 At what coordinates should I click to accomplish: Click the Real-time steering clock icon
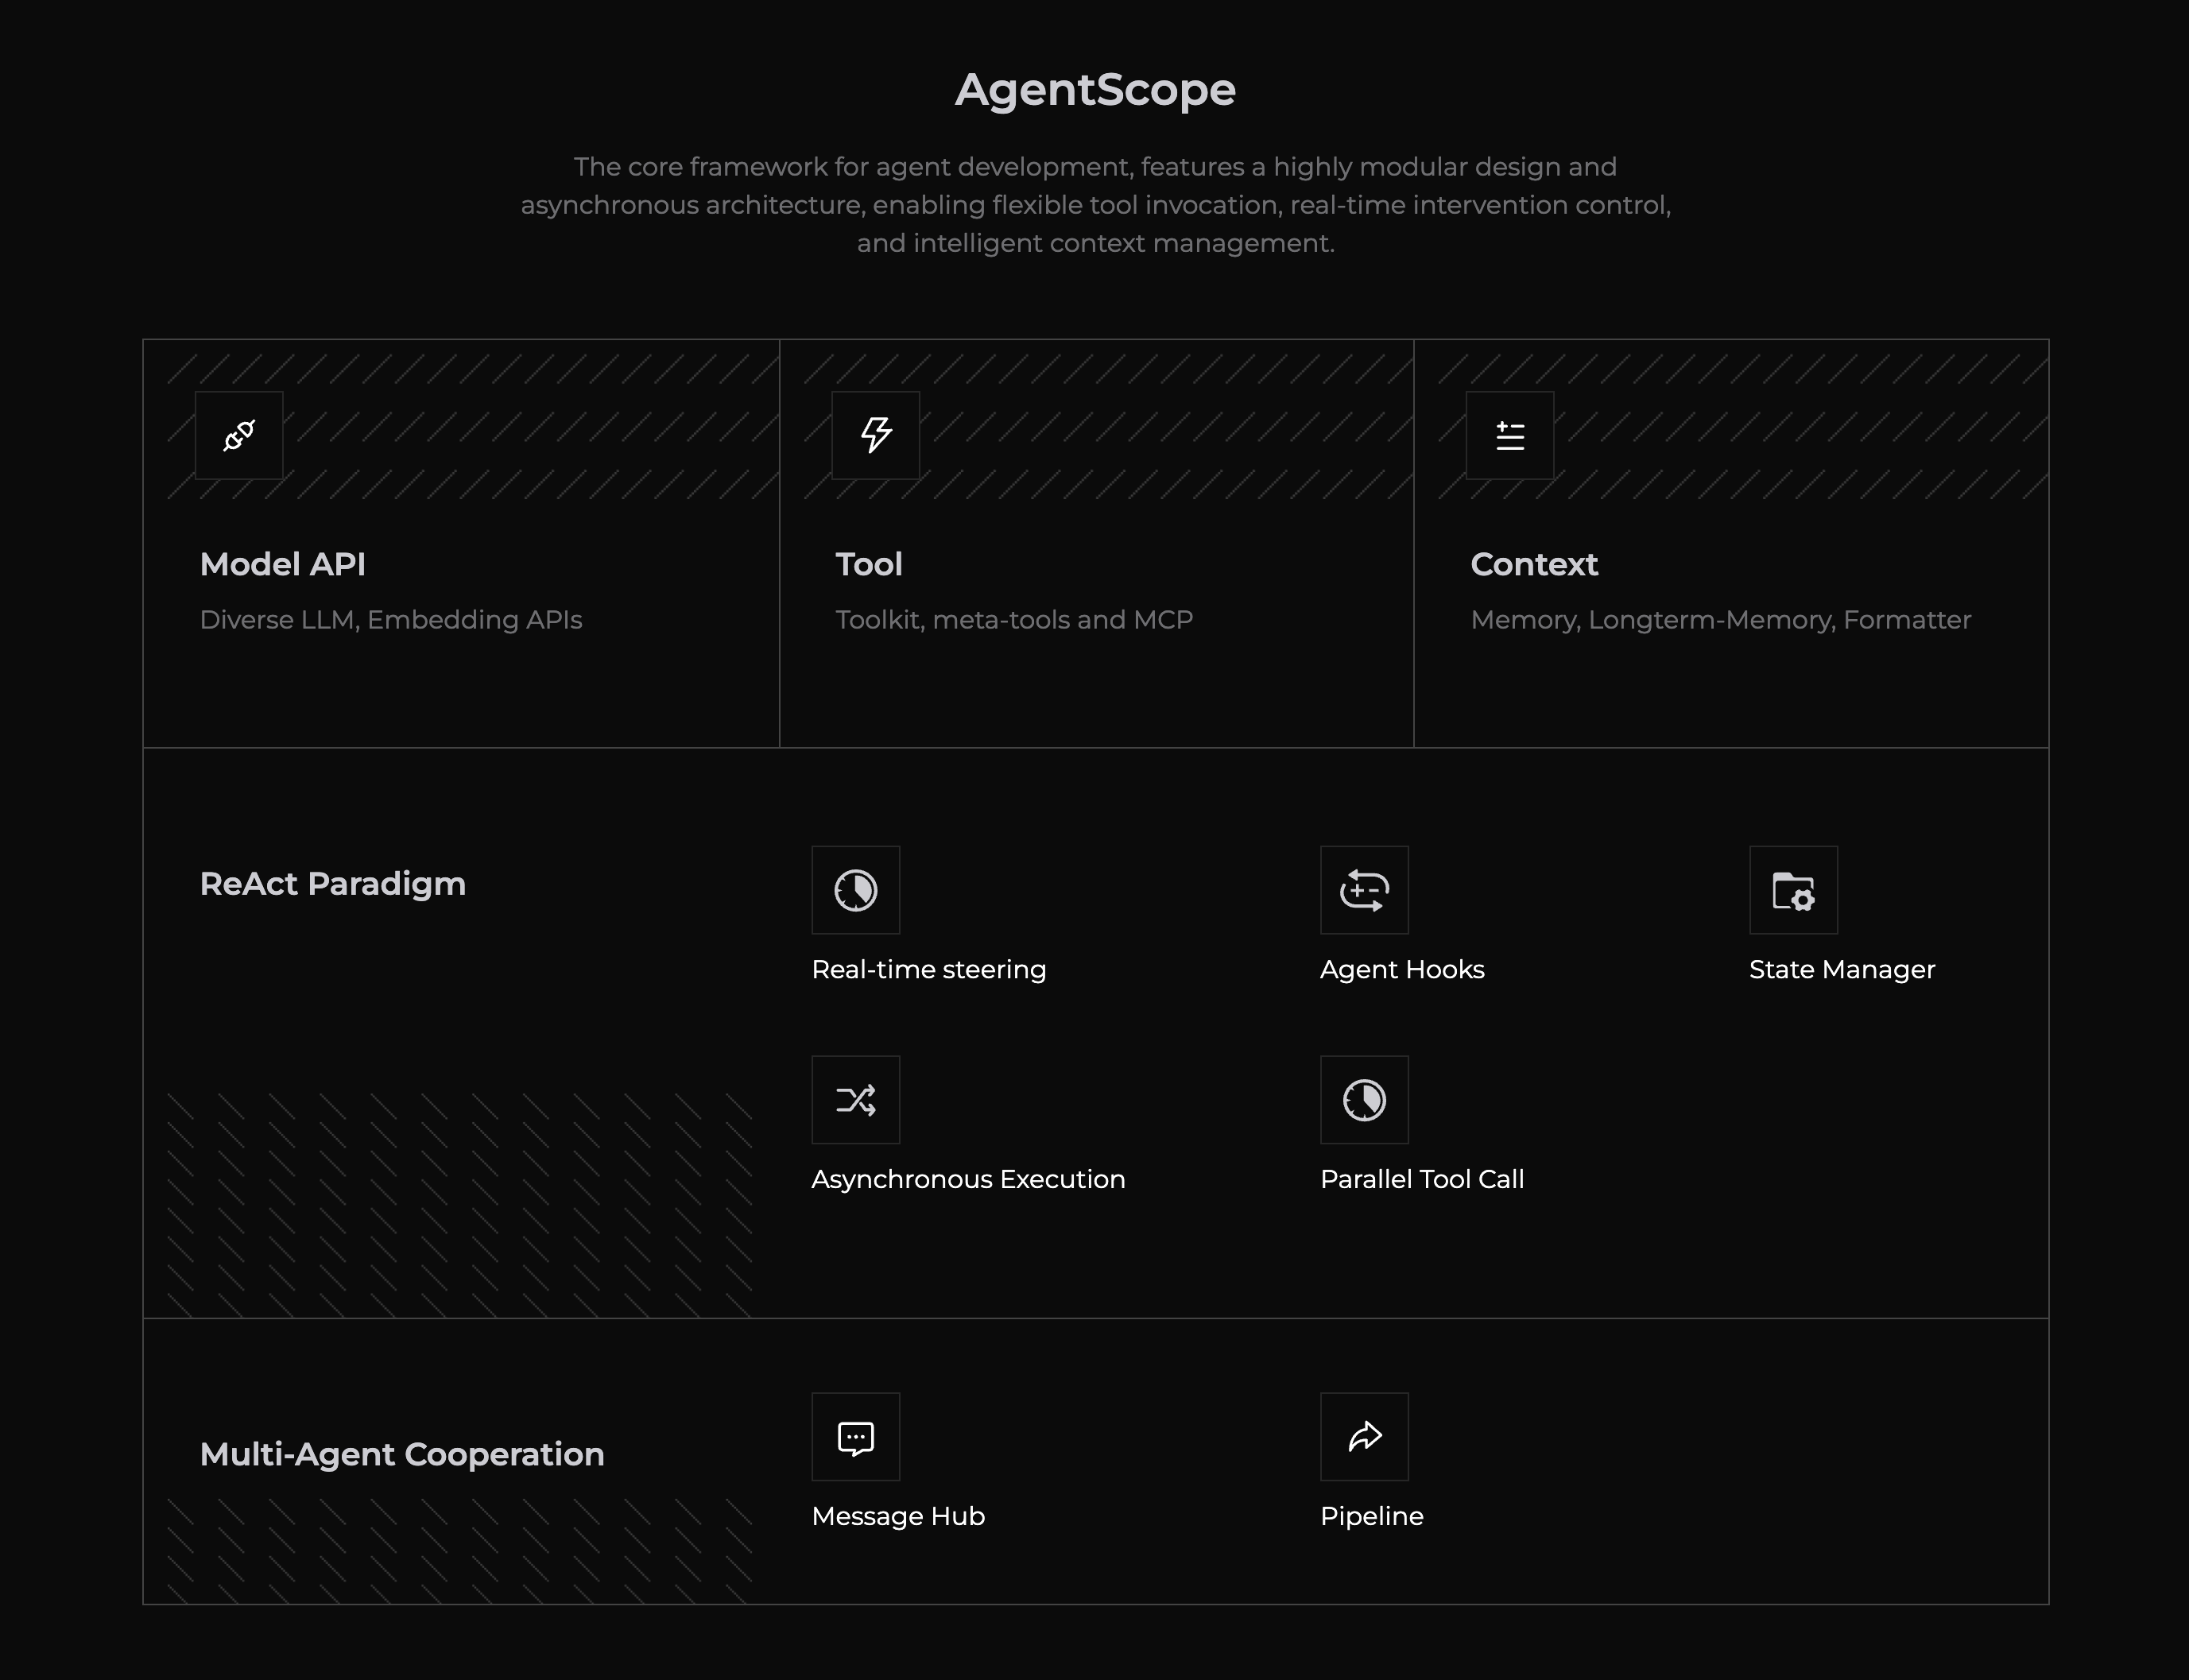click(855, 890)
